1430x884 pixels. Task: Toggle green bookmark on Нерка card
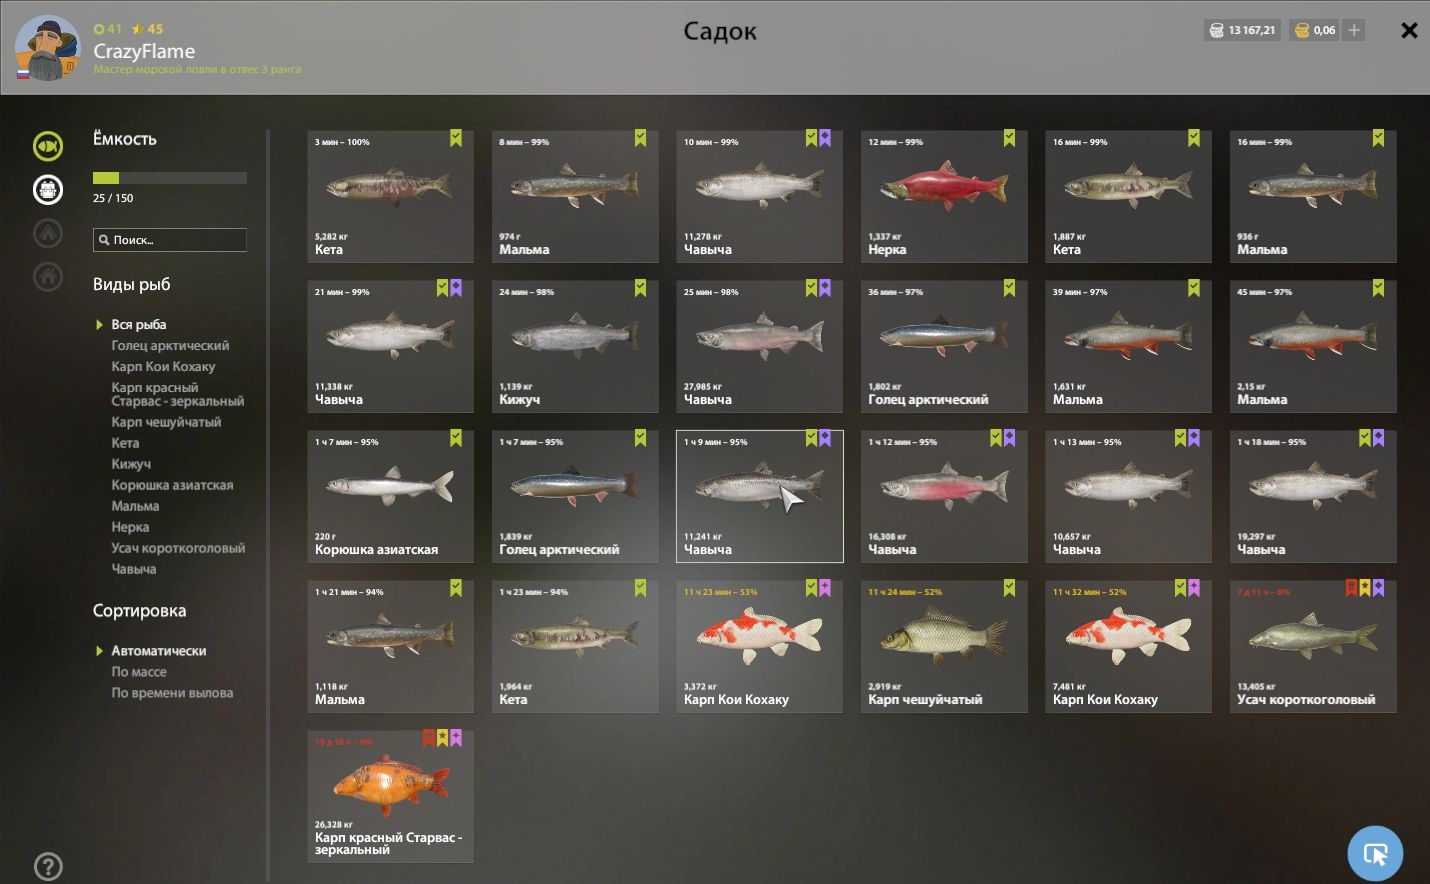click(x=1010, y=138)
